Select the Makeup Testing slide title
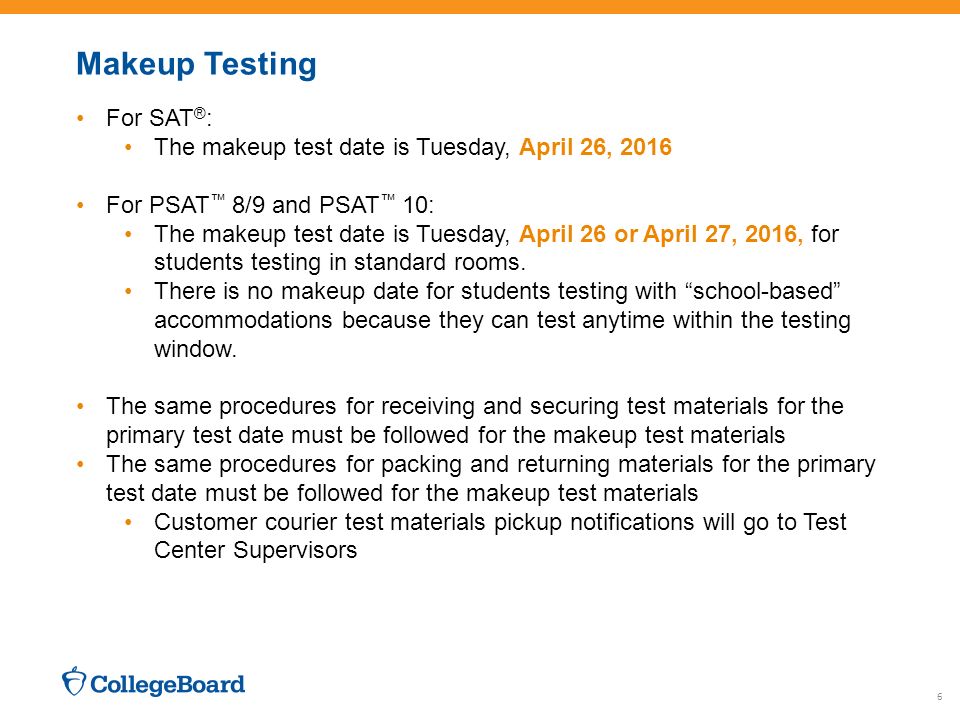 point(196,64)
